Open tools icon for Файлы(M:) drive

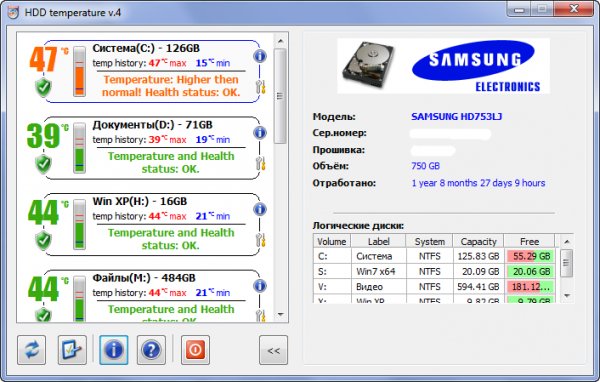261,315
